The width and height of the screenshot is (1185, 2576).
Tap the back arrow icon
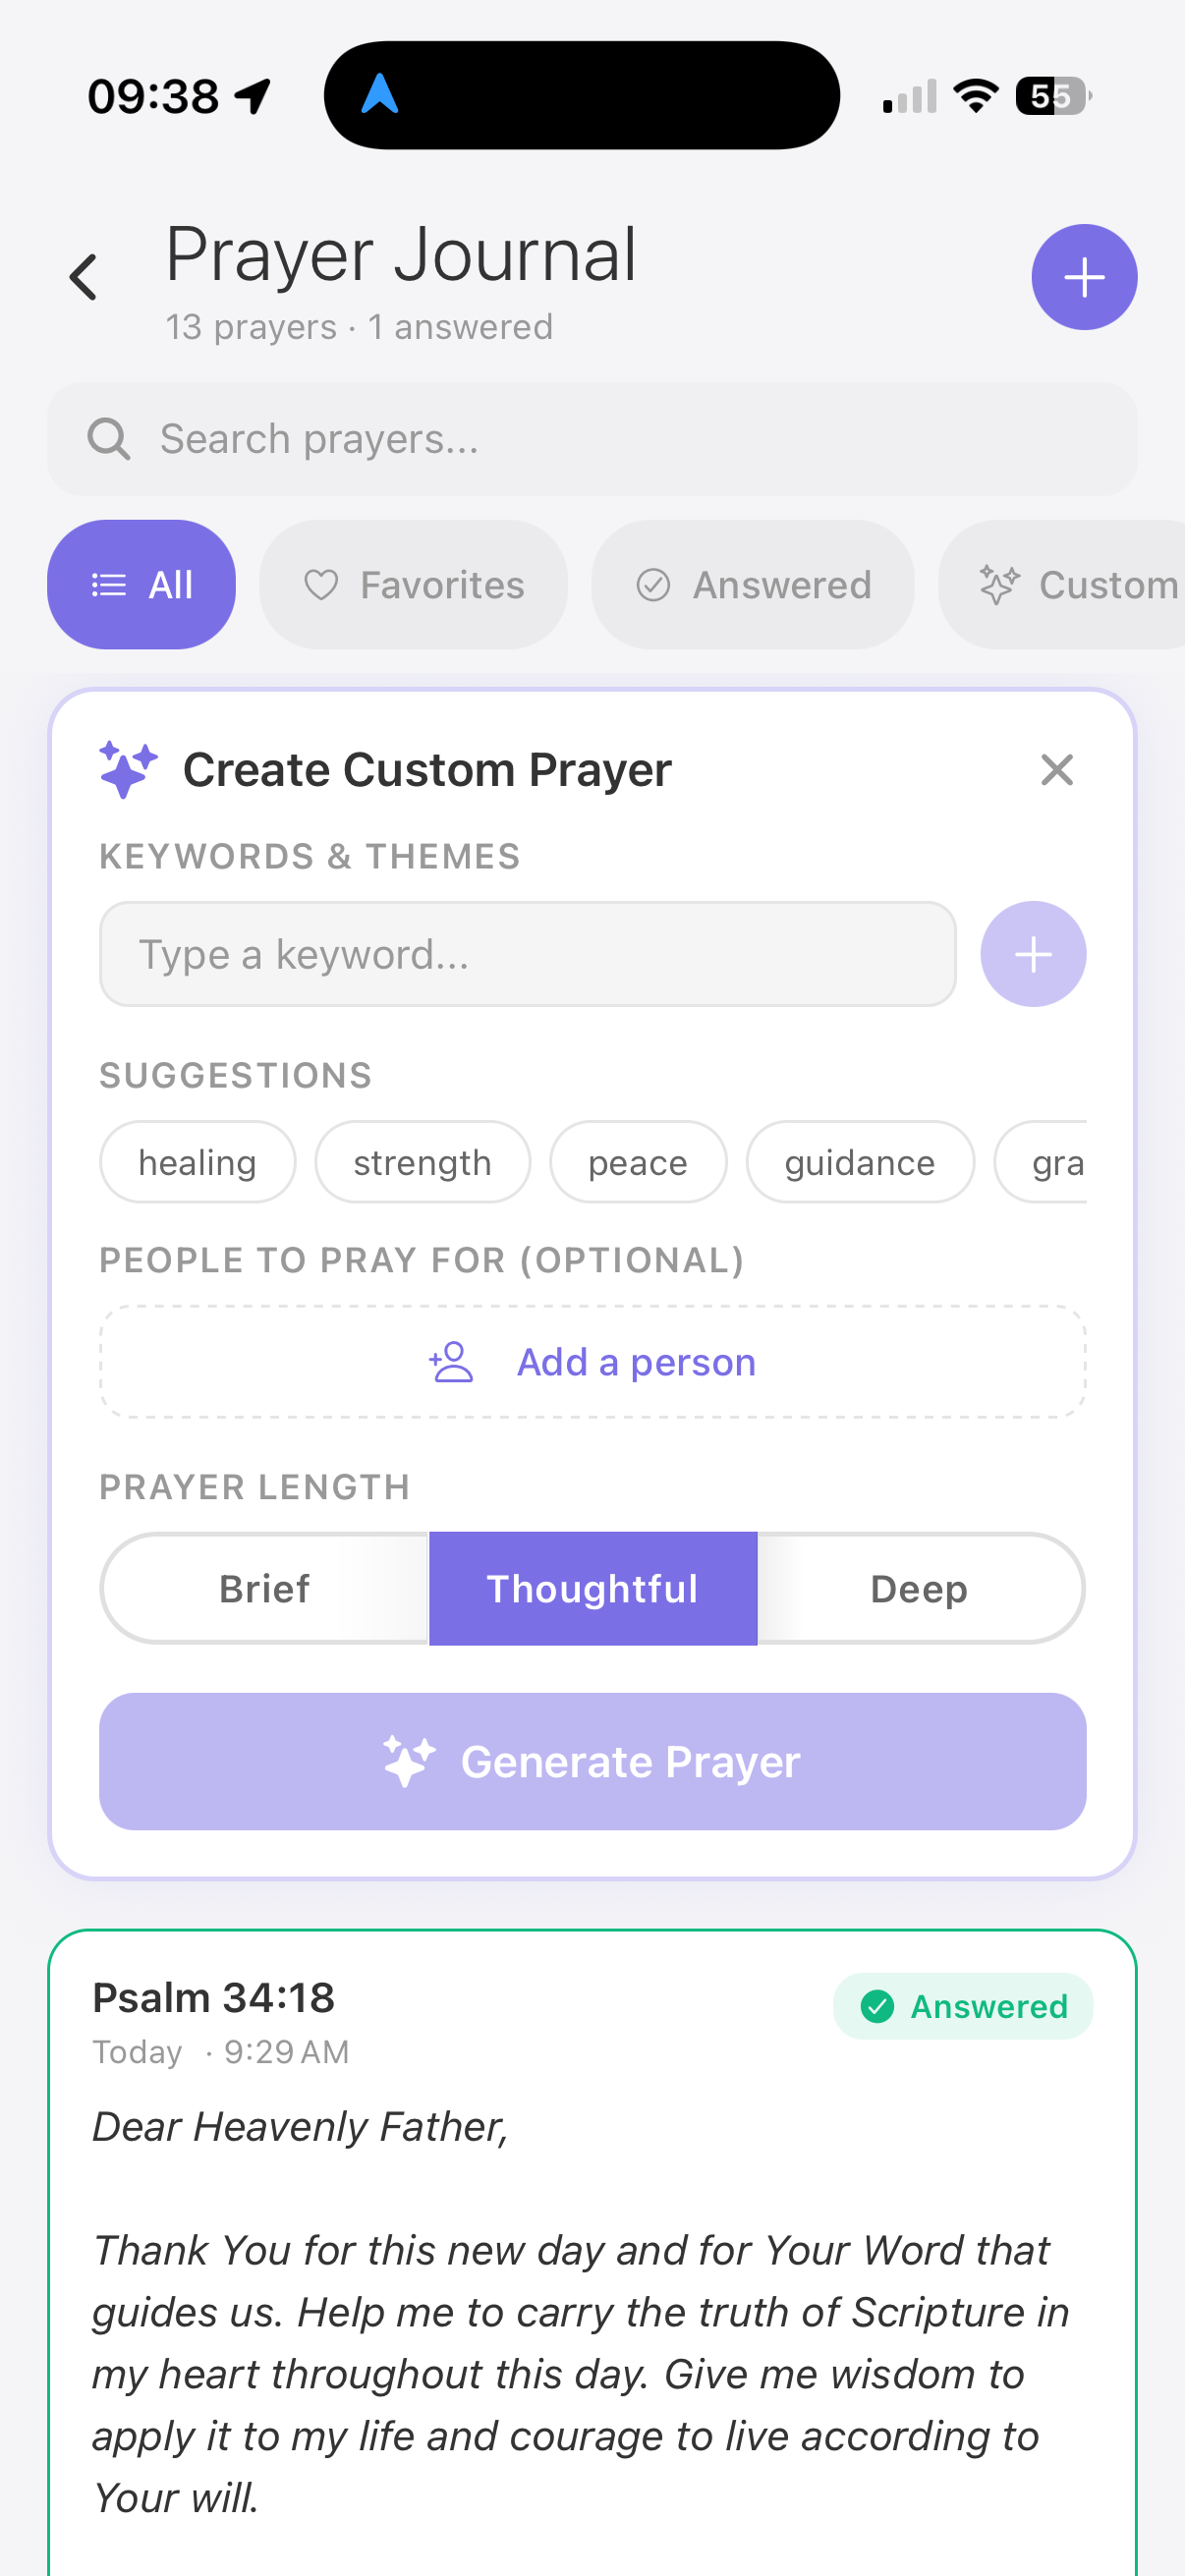click(x=84, y=277)
